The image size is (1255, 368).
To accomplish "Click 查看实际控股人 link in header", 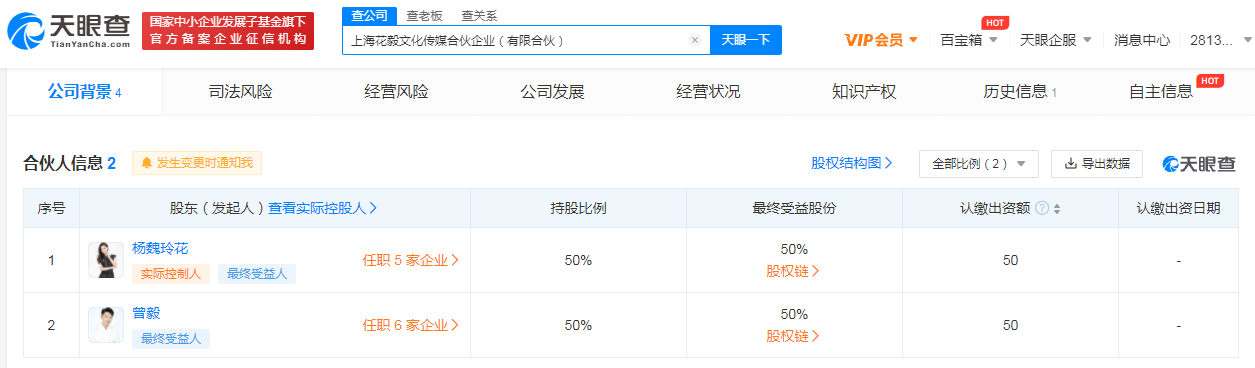I will point(322,209).
